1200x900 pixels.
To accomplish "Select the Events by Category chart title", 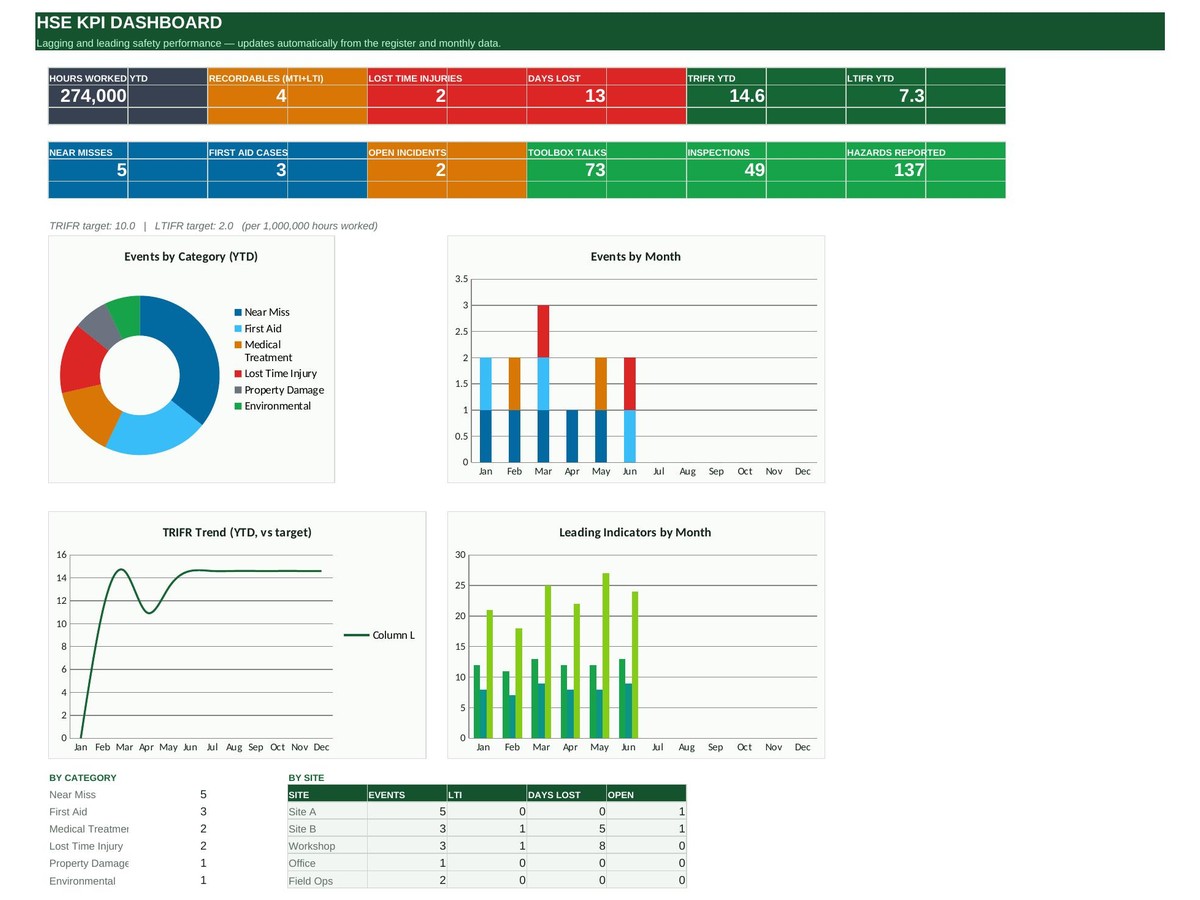I will pyautogui.click(x=191, y=257).
